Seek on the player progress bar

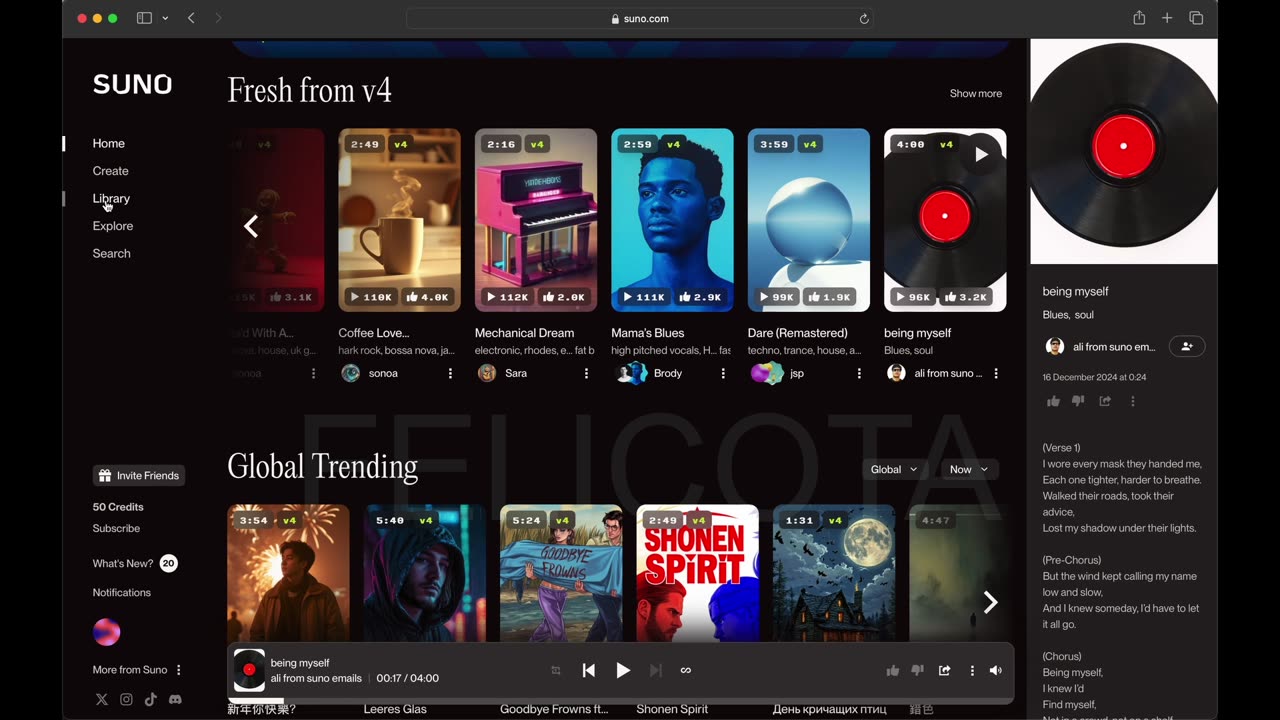point(620,700)
